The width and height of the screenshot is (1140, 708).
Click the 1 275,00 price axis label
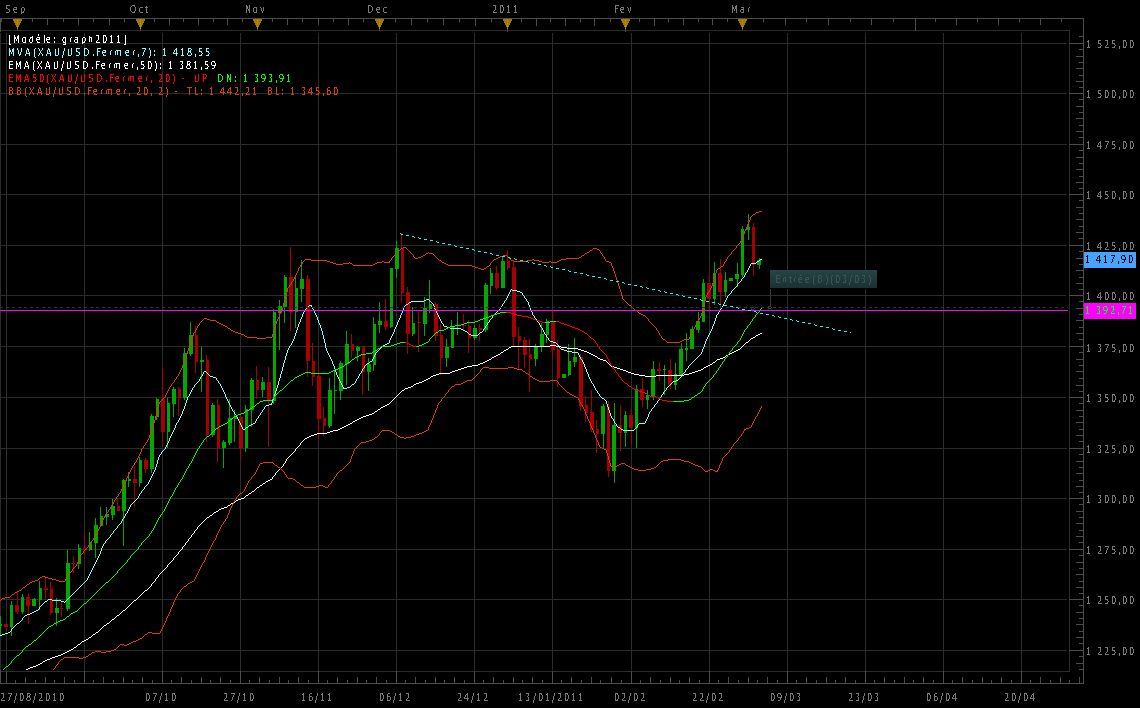(x=1110, y=550)
